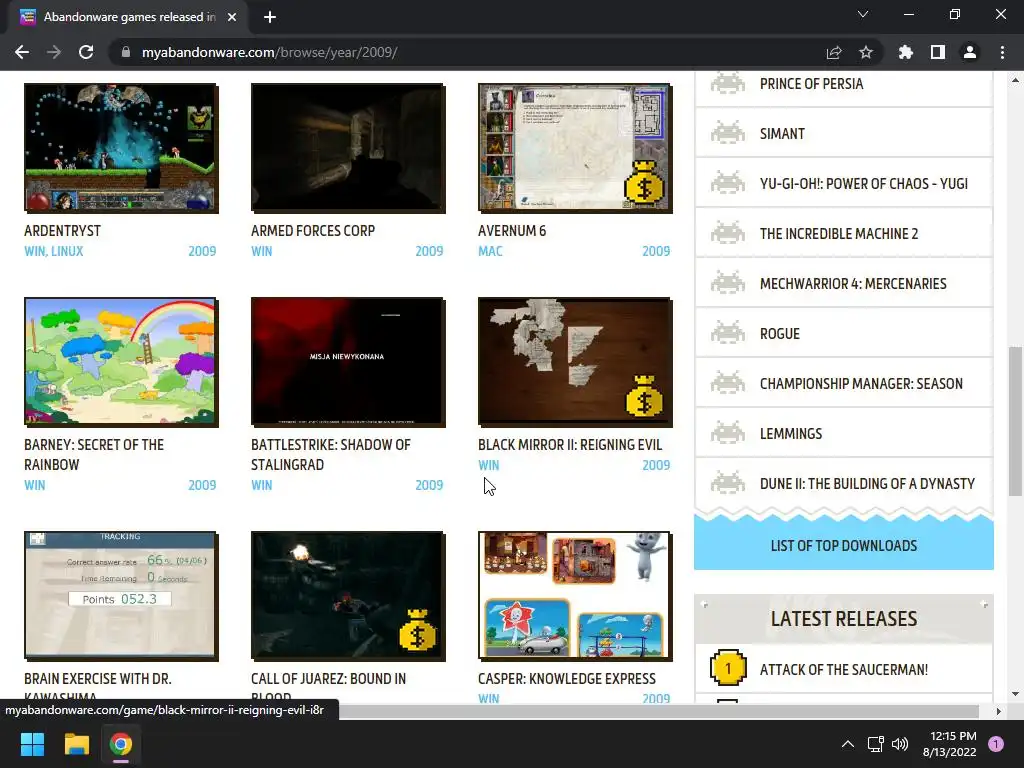This screenshot has height=768, width=1024.
Task: Click Armed Forces Corp title link
Action: tap(313, 231)
